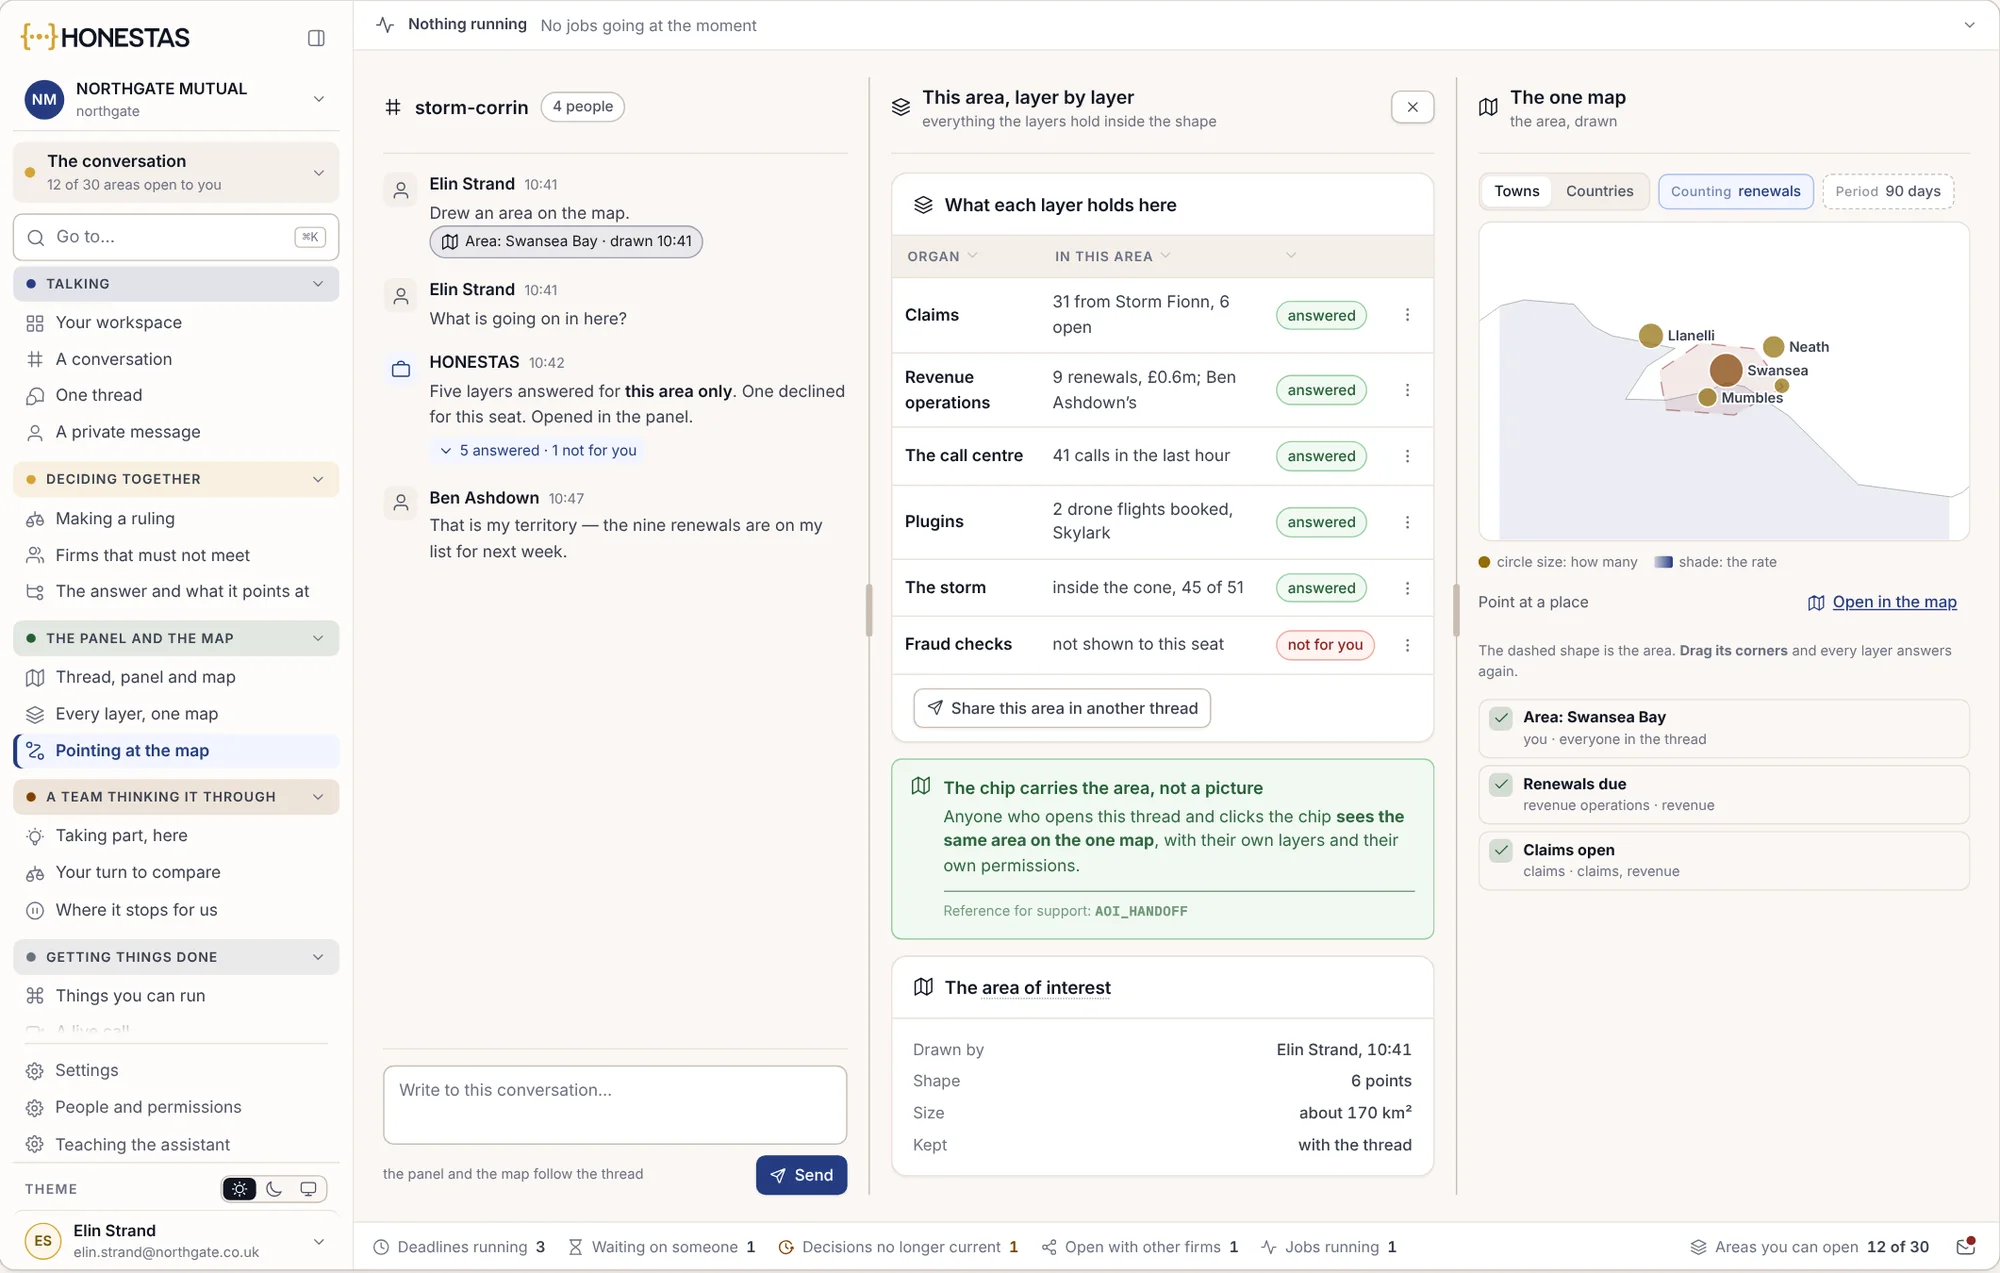Open The storm row three-dot menu

(x=1407, y=588)
